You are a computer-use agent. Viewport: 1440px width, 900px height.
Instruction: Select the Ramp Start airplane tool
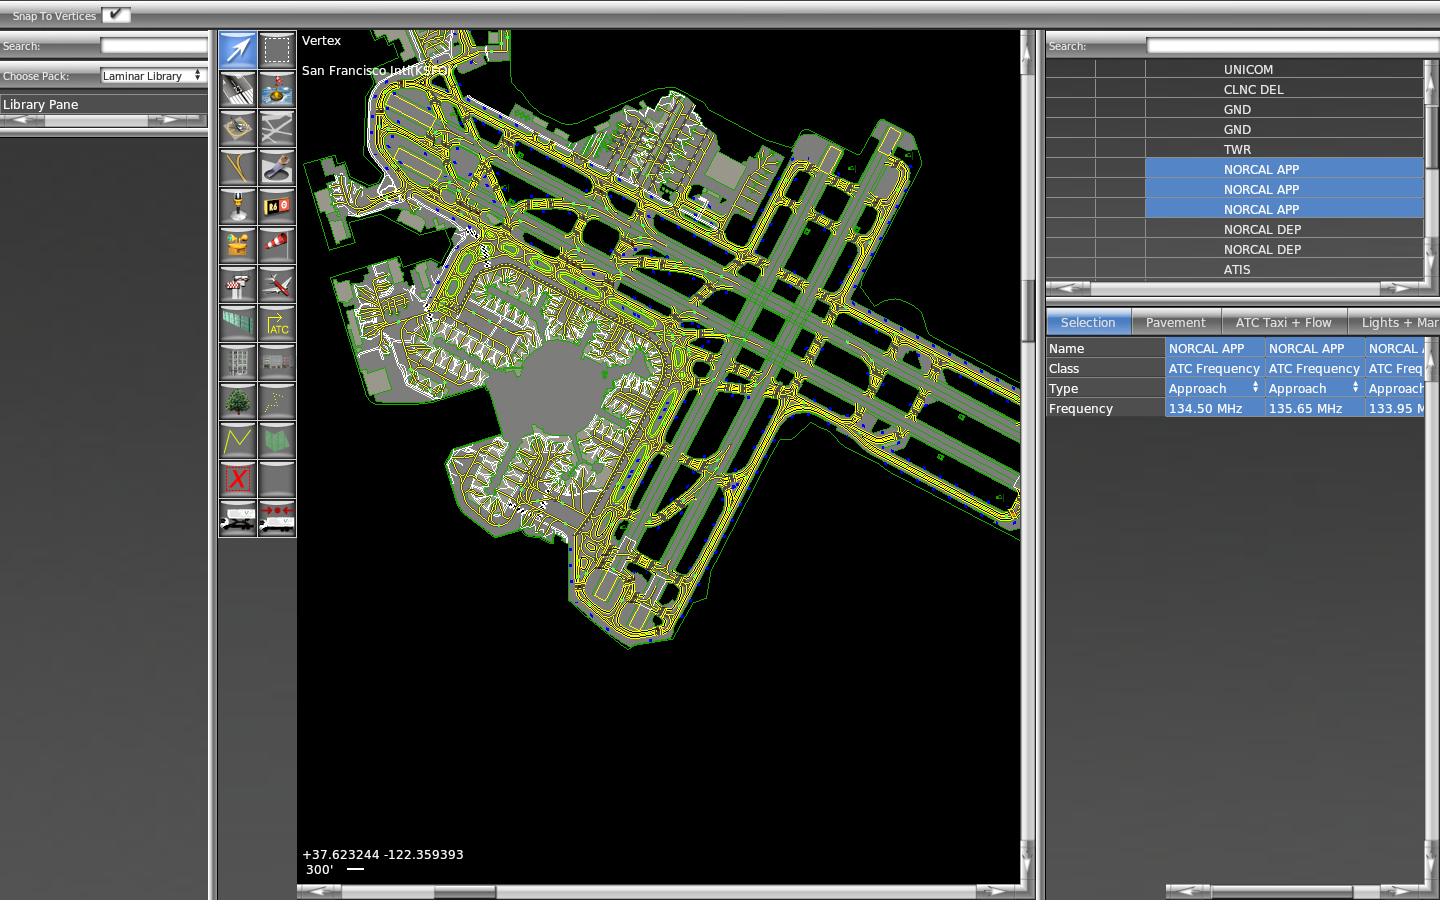pos(277,284)
